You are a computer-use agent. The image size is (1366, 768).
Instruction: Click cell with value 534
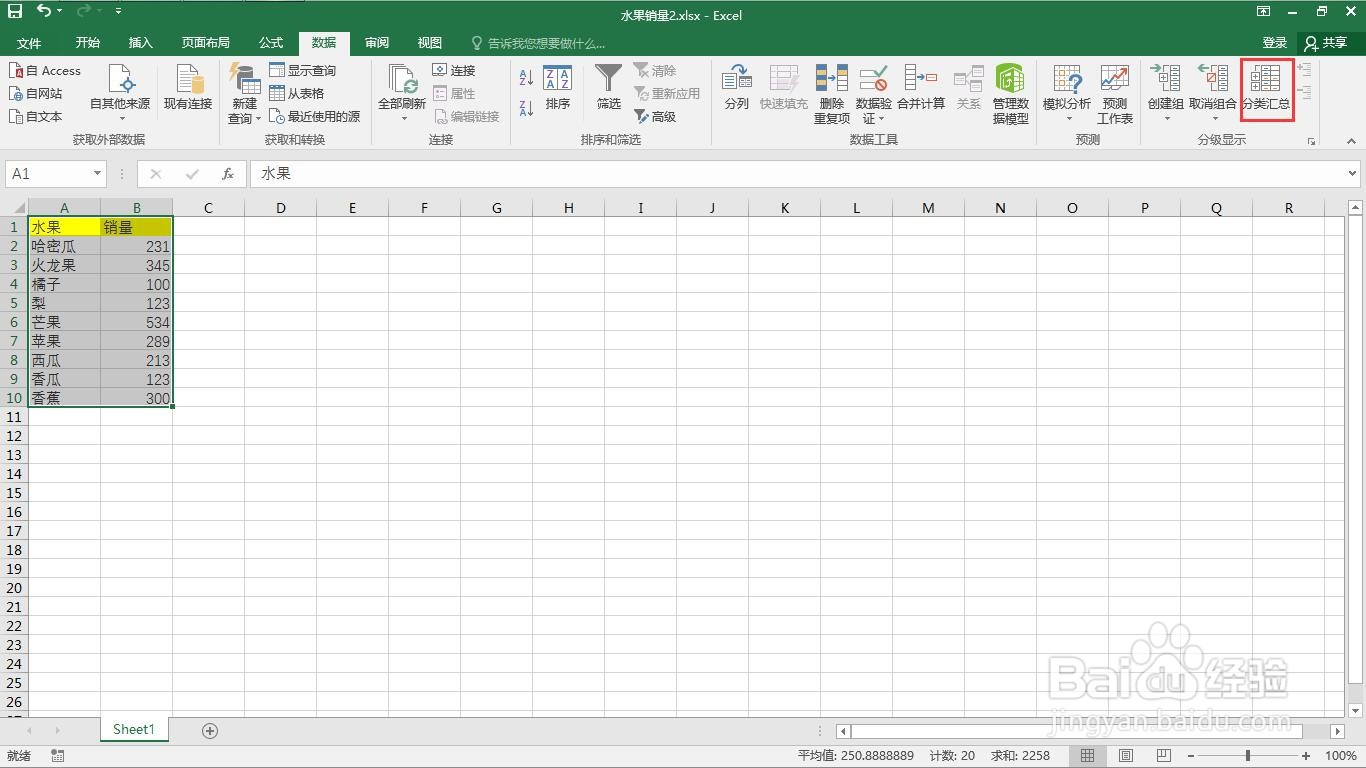click(x=136, y=322)
